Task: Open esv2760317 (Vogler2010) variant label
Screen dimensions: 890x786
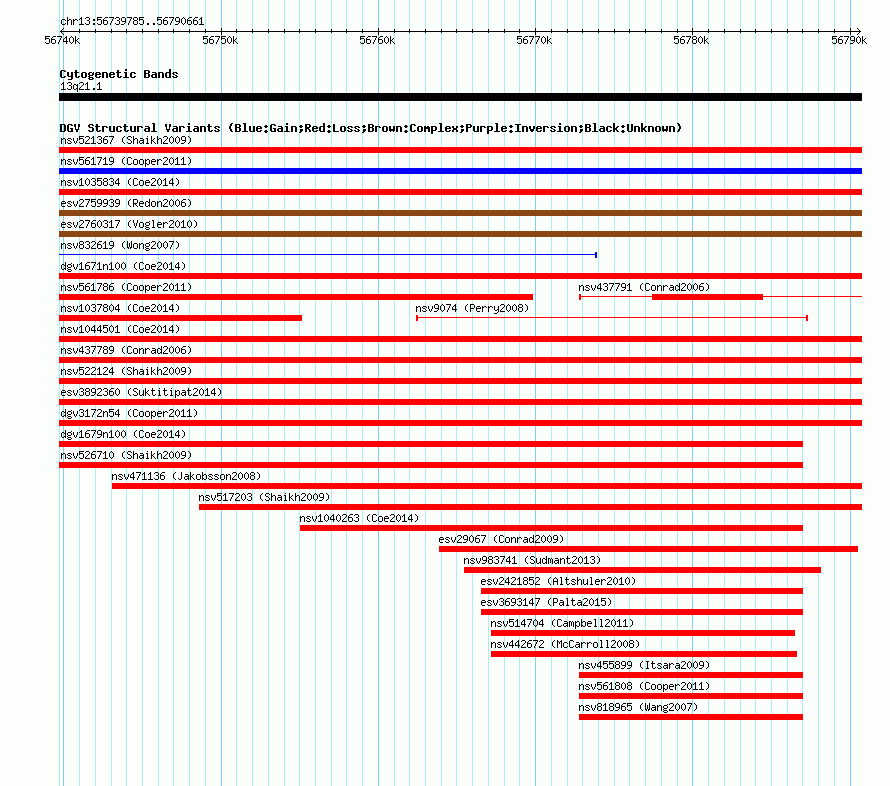Action: [x=129, y=224]
